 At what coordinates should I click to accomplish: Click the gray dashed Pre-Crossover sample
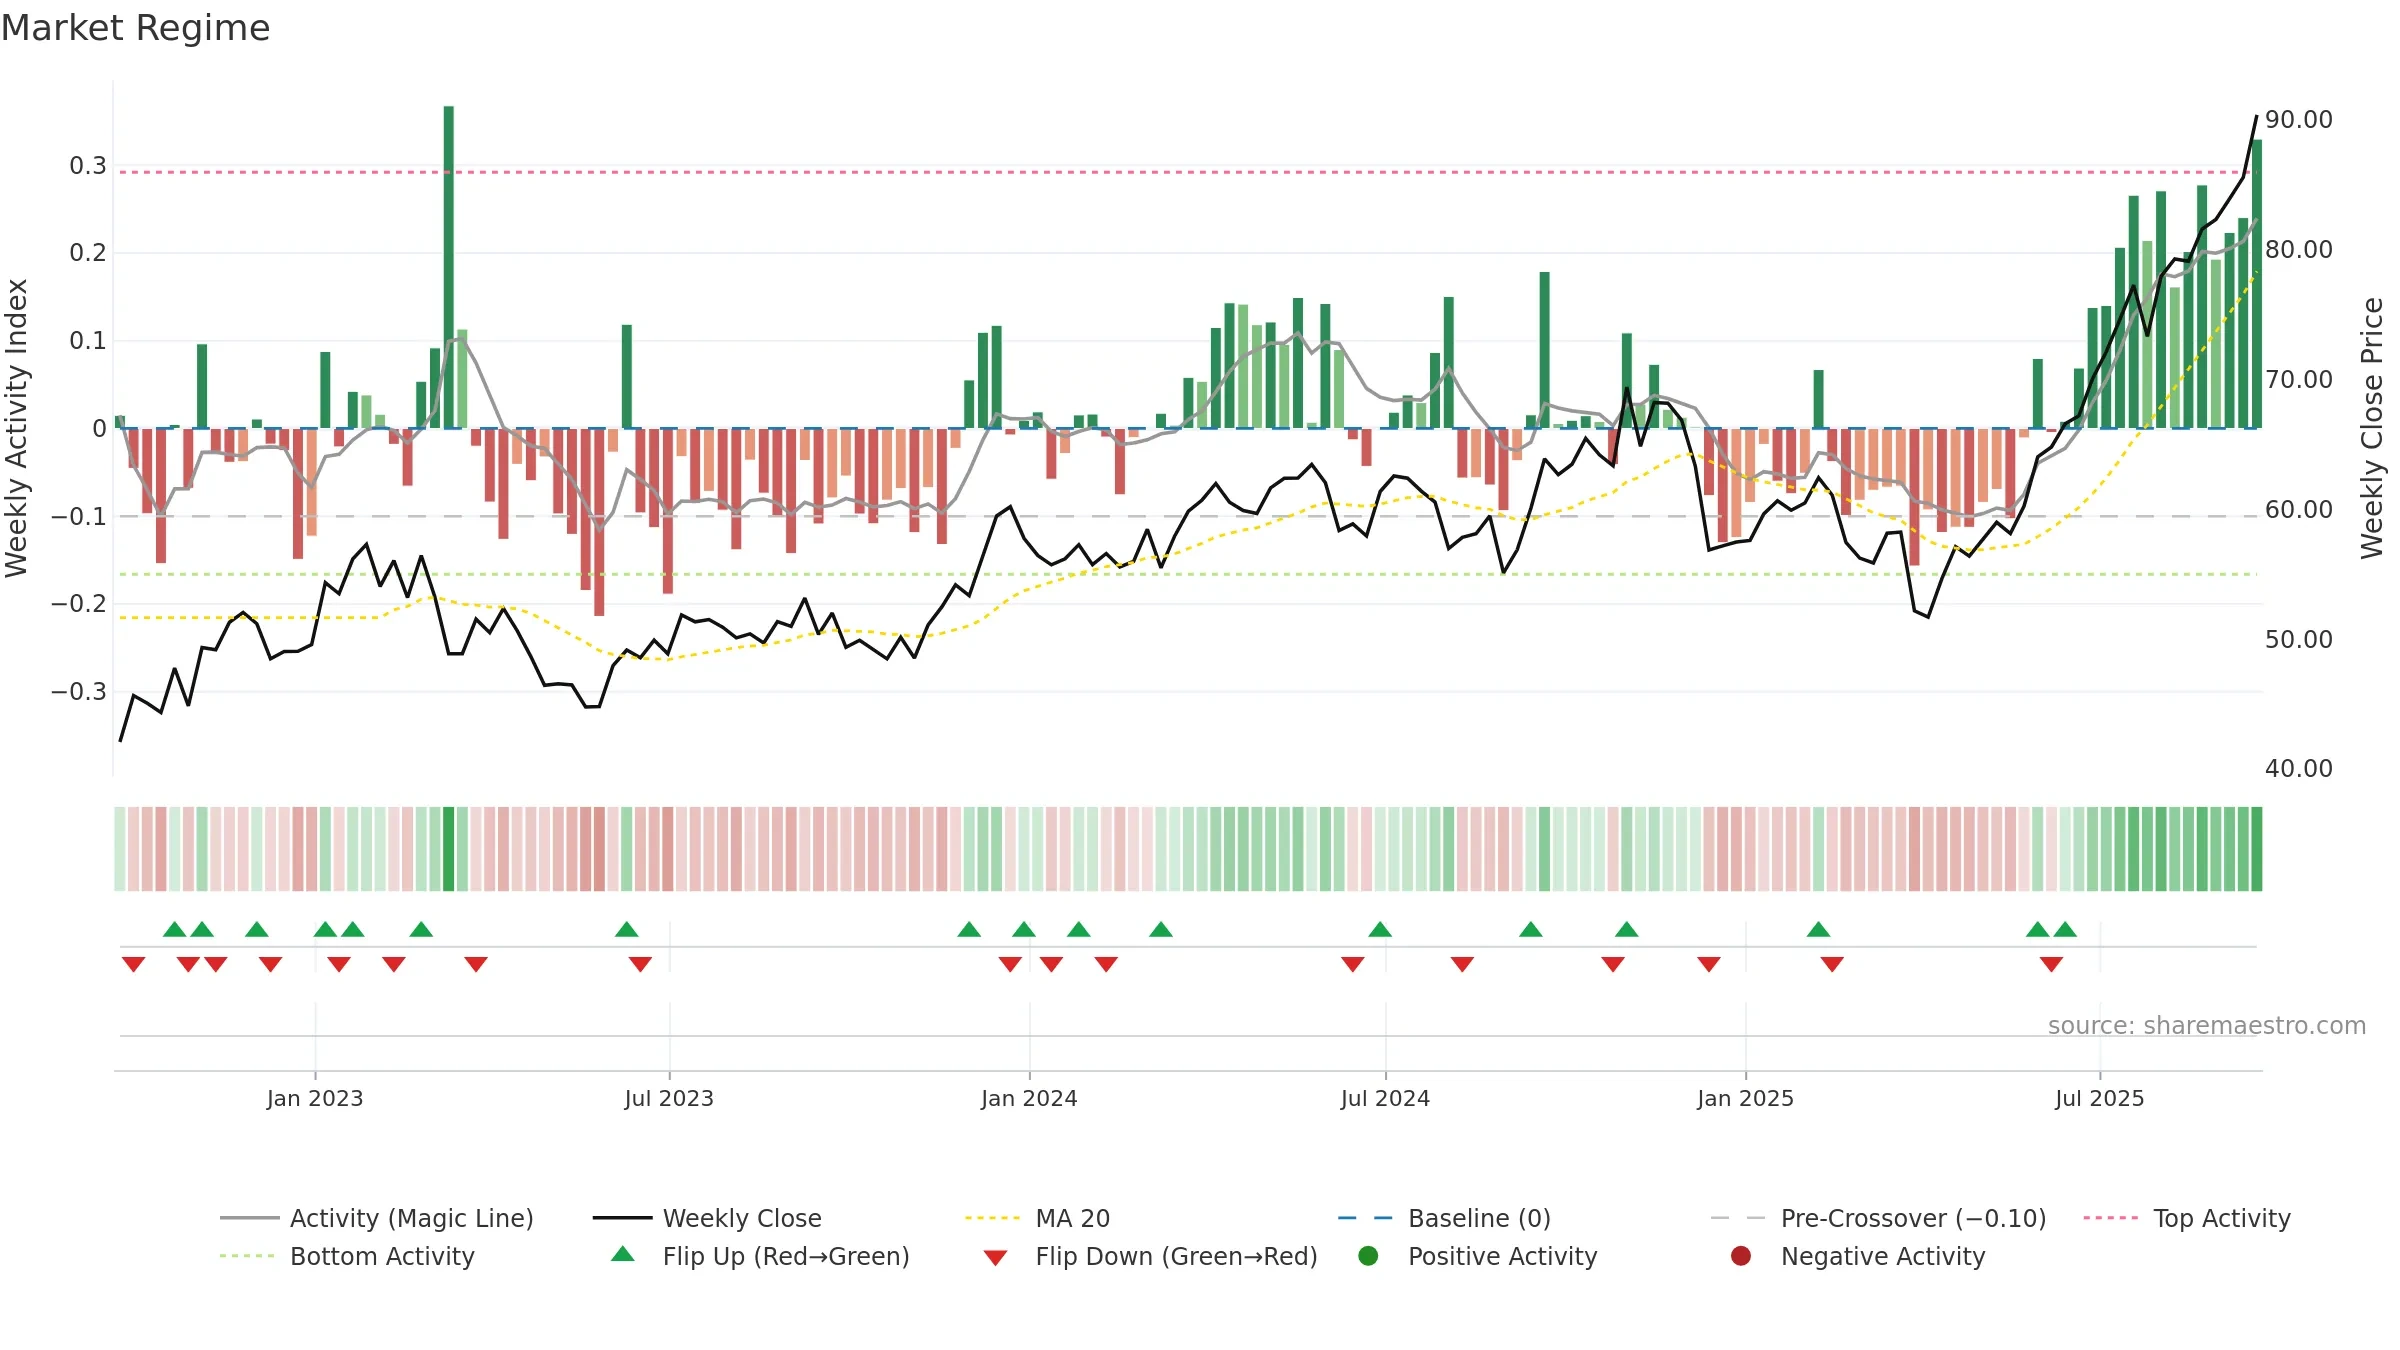[1738, 1218]
